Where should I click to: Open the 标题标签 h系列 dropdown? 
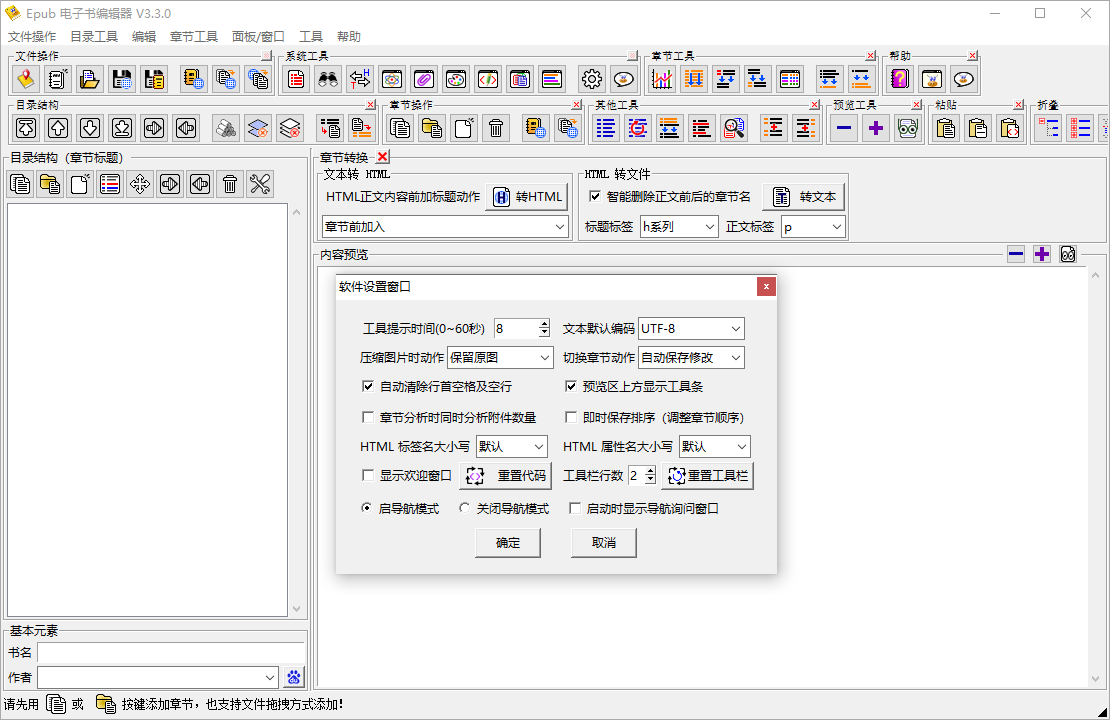[679, 227]
